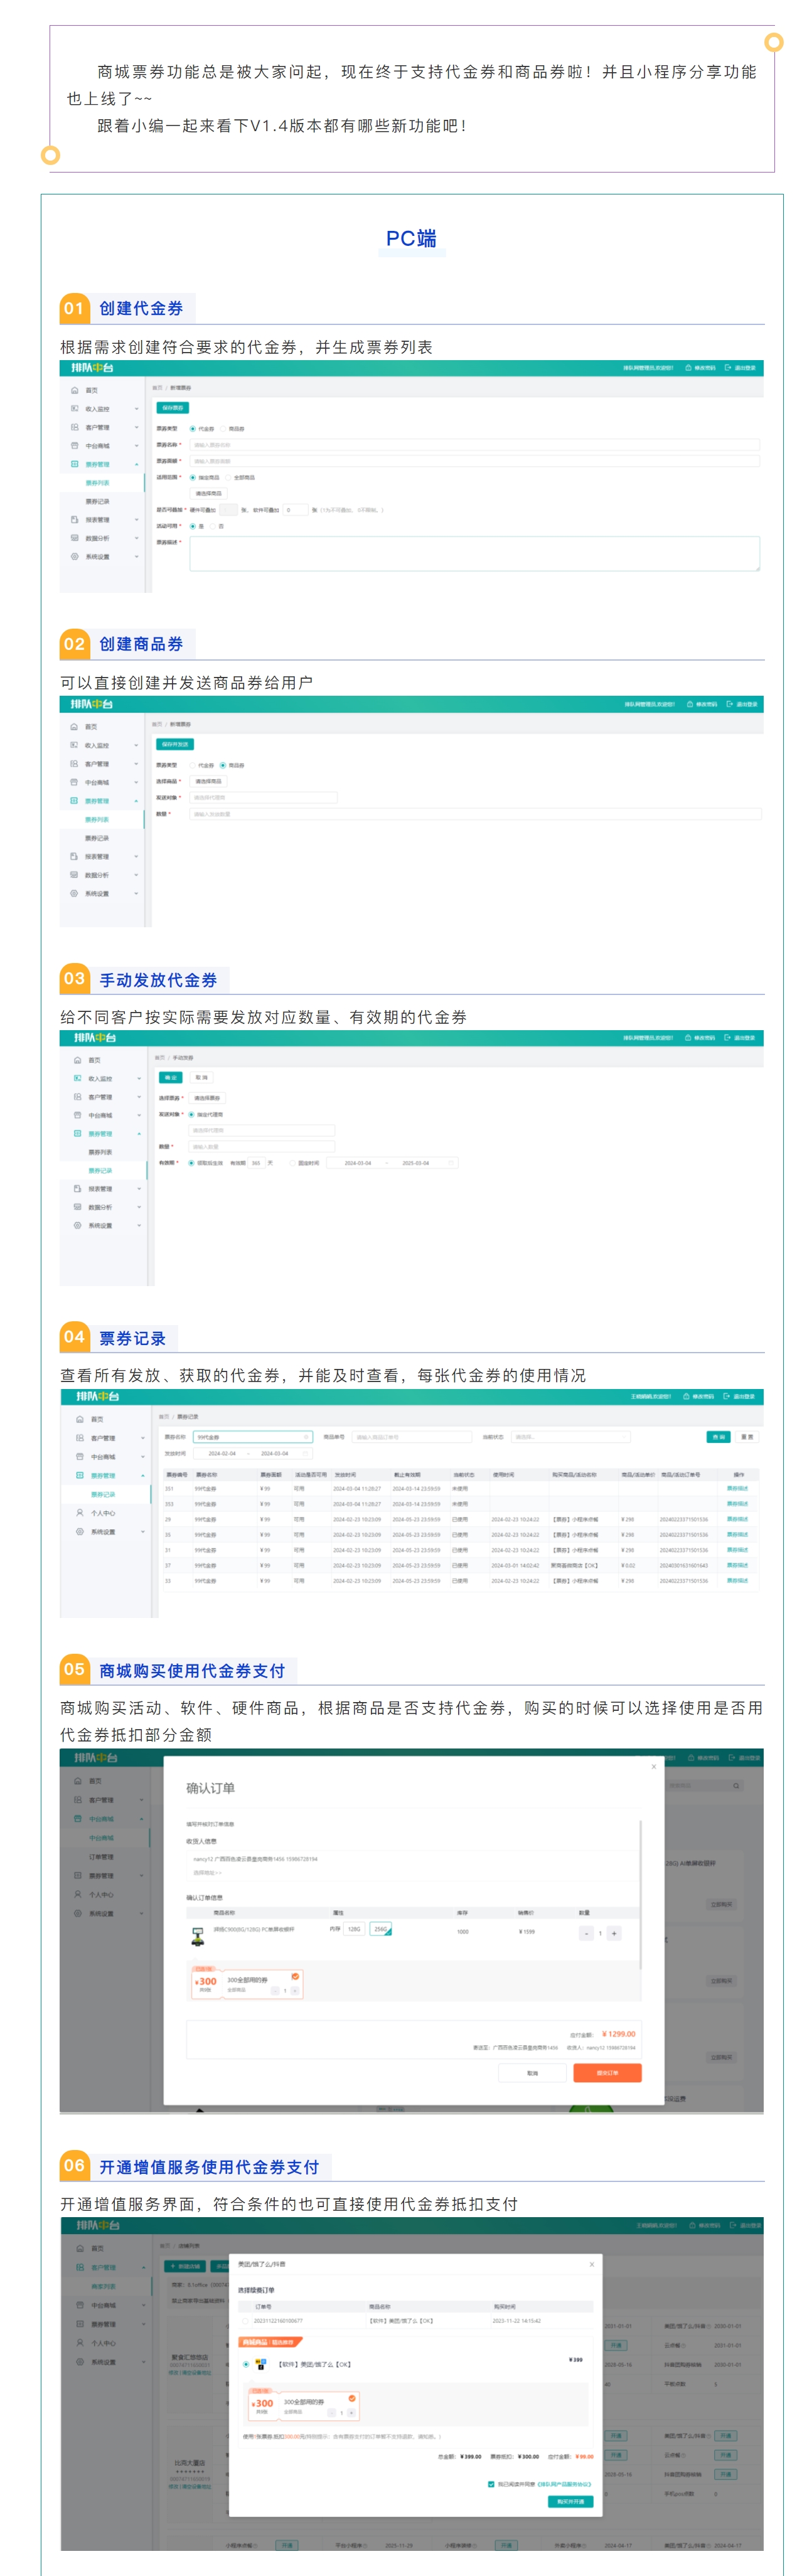Close the 确认订单 dialog with X
Image resolution: width=807 pixels, height=2576 pixels.
(x=654, y=1766)
